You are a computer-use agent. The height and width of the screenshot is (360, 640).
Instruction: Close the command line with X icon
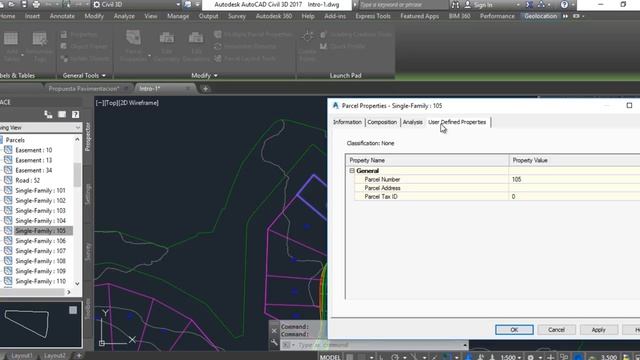click(274, 331)
